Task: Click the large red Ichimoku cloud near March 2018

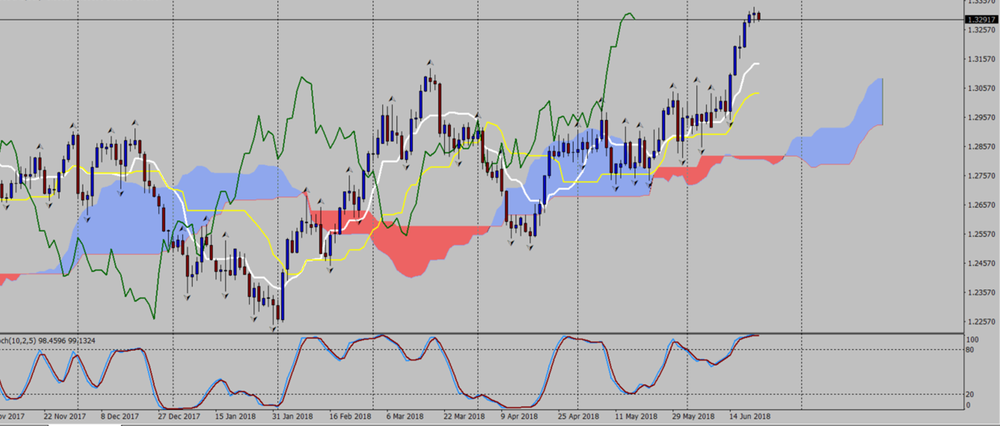Action: (x=418, y=249)
